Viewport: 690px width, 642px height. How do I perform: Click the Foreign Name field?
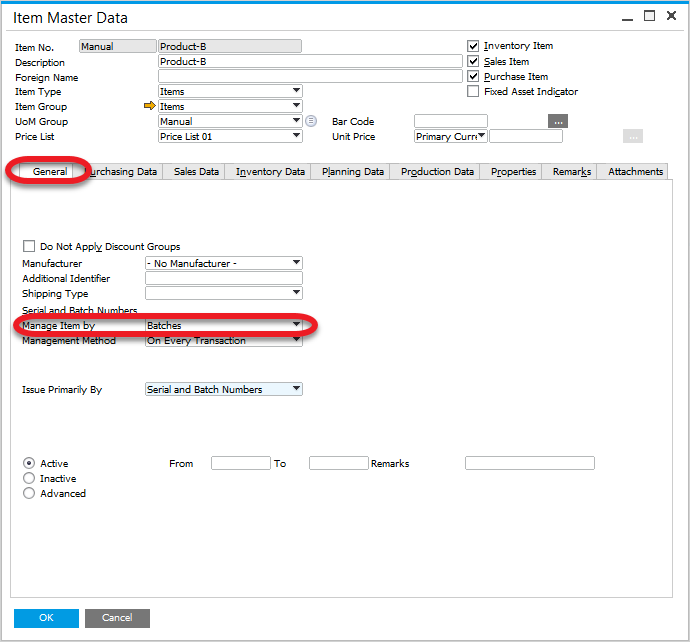point(310,76)
